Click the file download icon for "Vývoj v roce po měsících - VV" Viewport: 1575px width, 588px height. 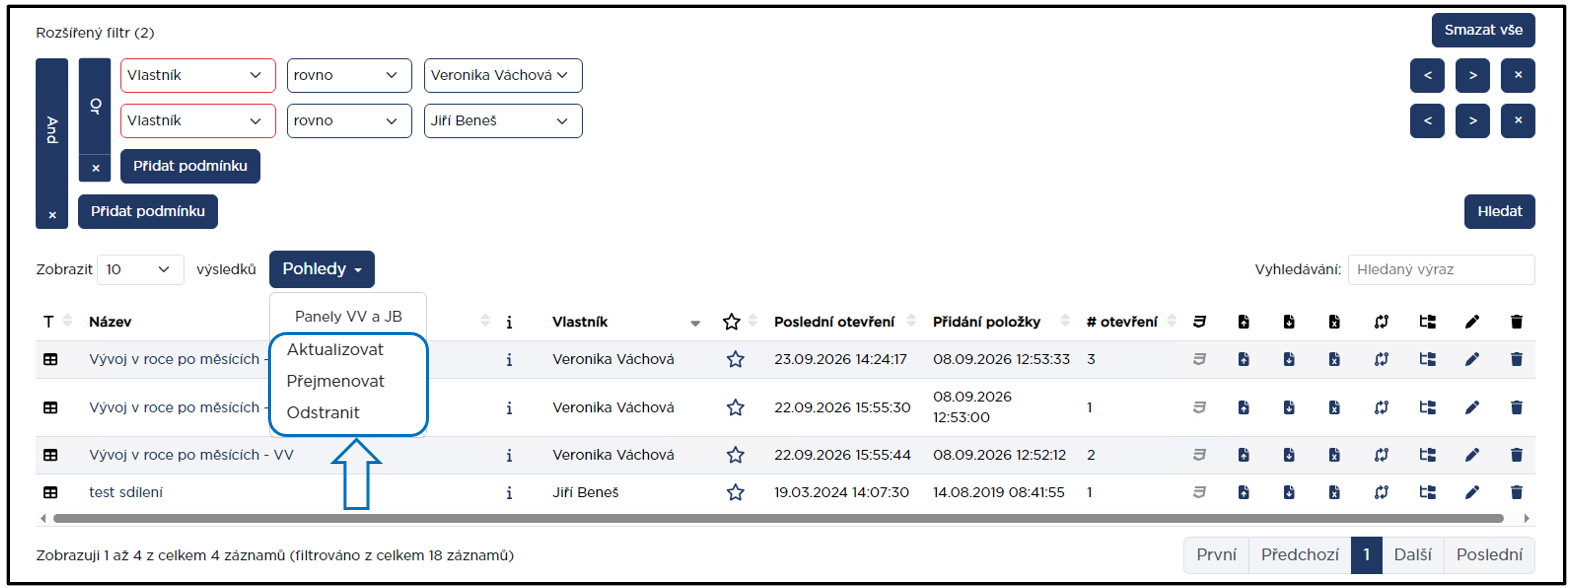[x=1289, y=455]
